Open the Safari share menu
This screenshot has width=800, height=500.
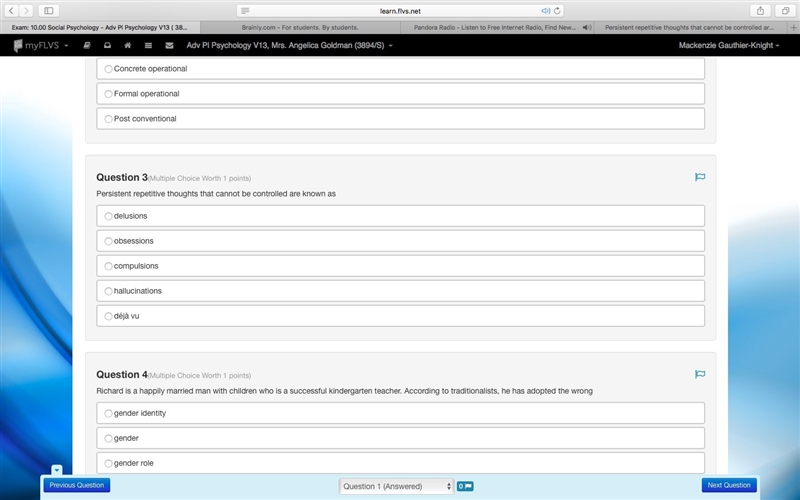[760, 11]
